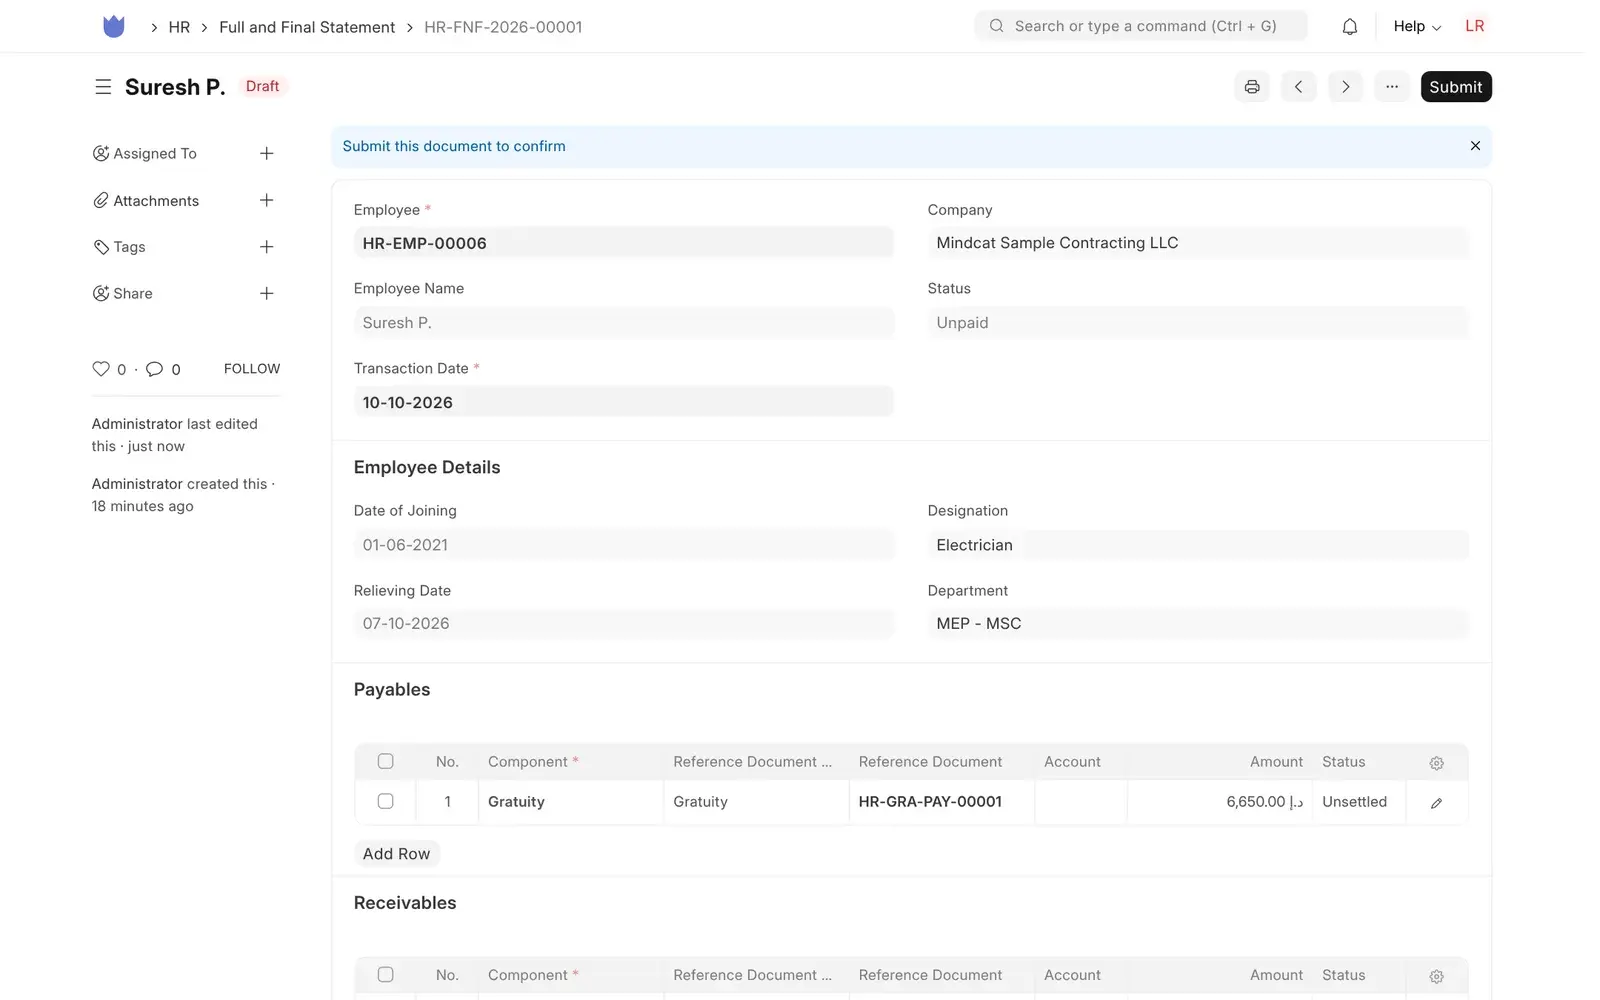Select all rows in Payables table
This screenshot has width=1600, height=1000.
pos(385,761)
